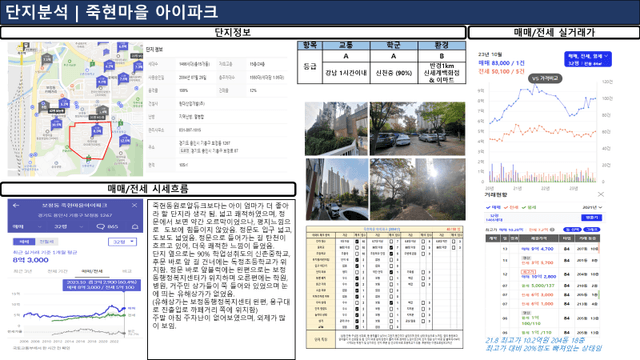Switch to the 매매/전세 chart tab
This screenshot has width=640, height=360.
click(x=92, y=271)
